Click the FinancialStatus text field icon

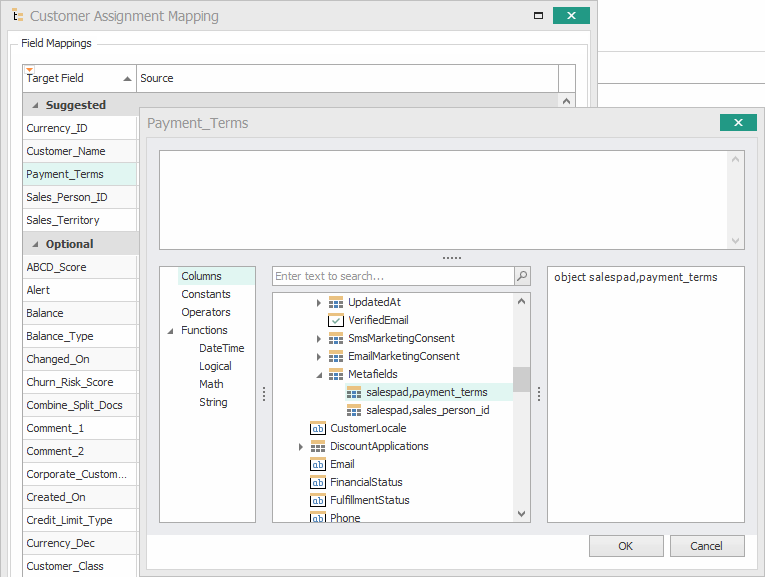pyautogui.click(x=318, y=482)
